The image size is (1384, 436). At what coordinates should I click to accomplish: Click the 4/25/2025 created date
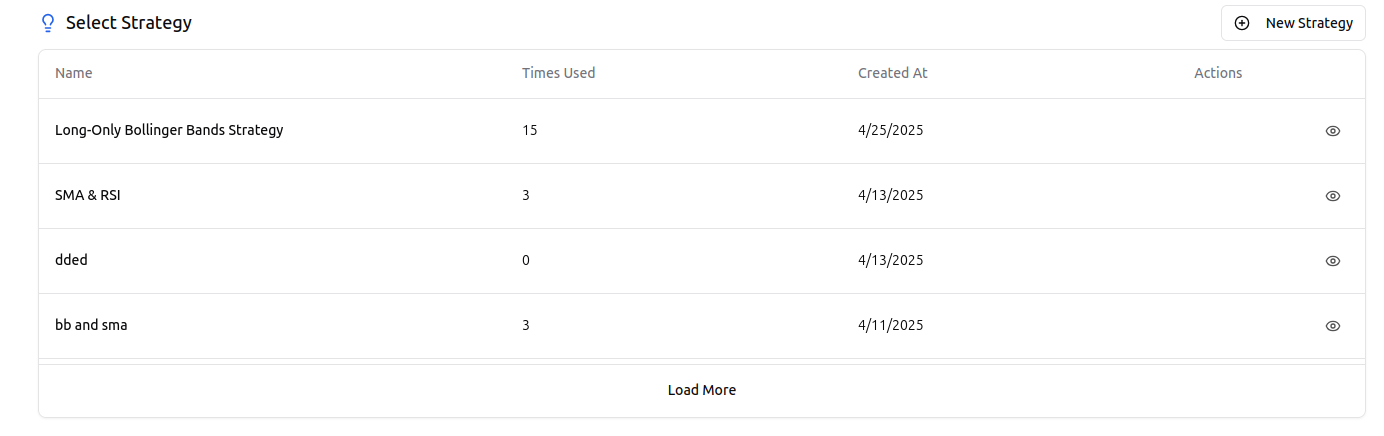pos(891,130)
